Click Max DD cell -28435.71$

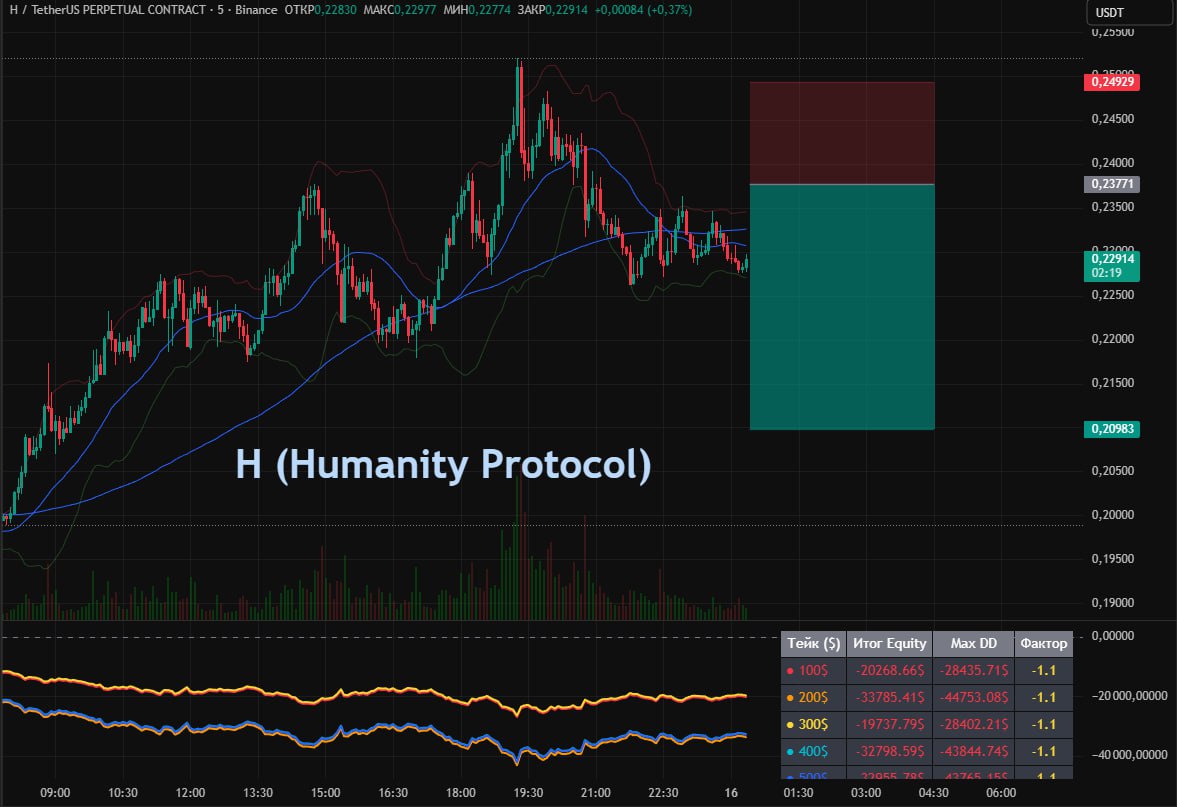point(974,670)
